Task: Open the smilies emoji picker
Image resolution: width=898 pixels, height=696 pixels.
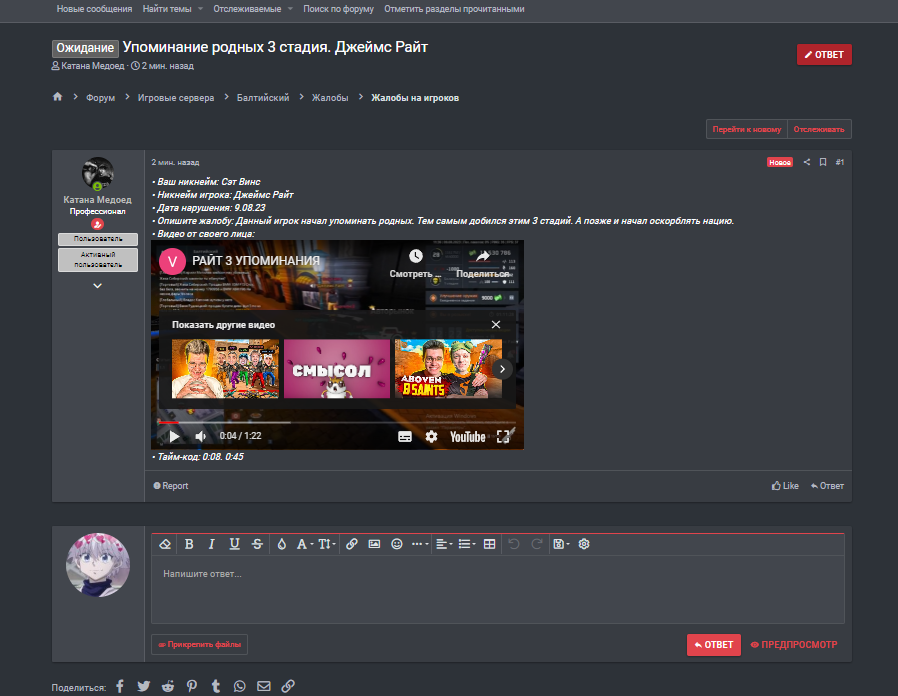Action: (x=397, y=544)
